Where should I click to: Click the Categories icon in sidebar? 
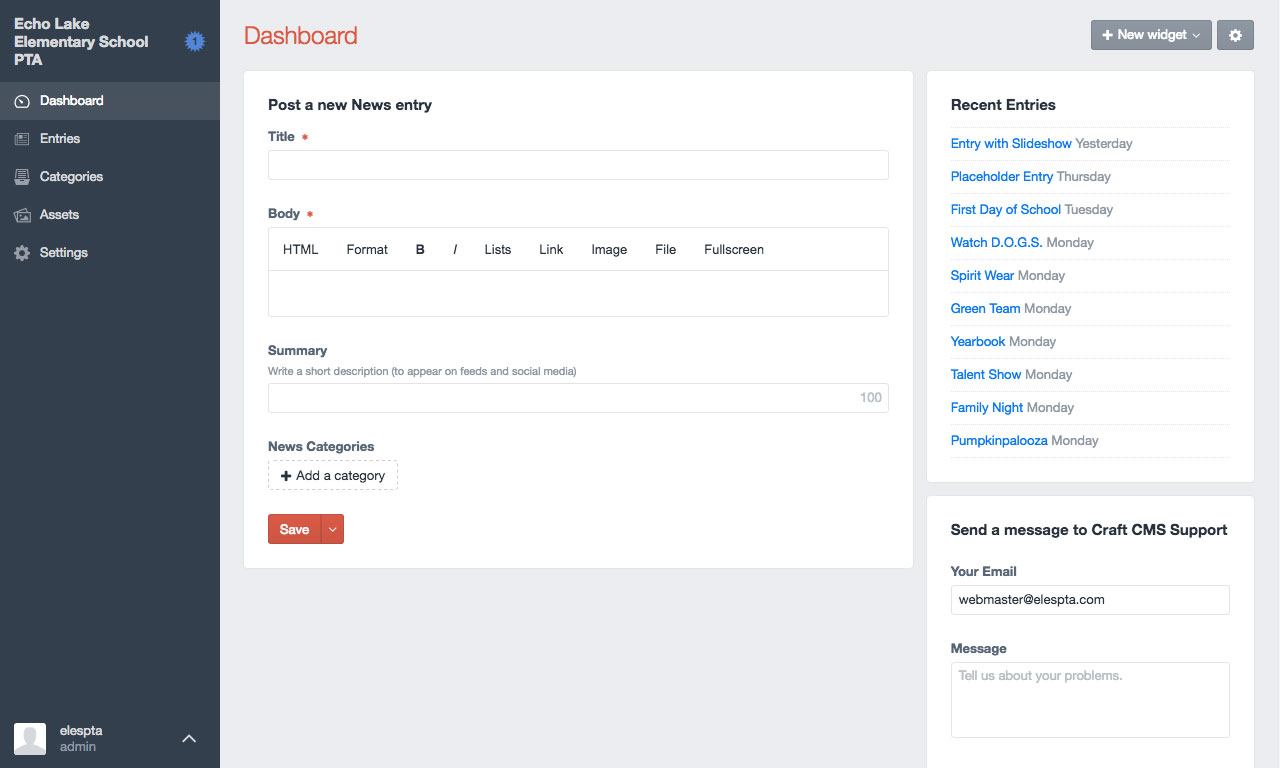pos(22,177)
